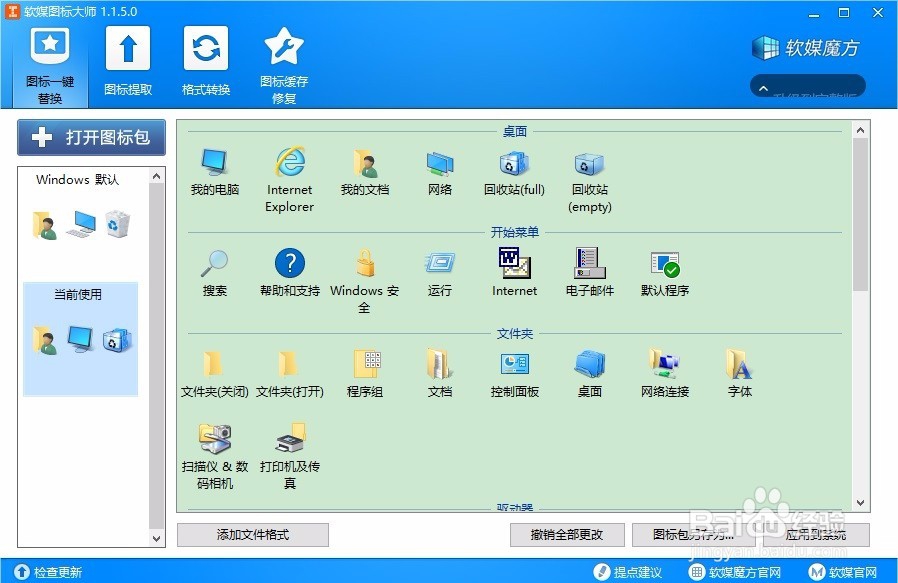Run the 图标缓存修复 tool
This screenshot has width=898, height=583.
pos(284,62)
